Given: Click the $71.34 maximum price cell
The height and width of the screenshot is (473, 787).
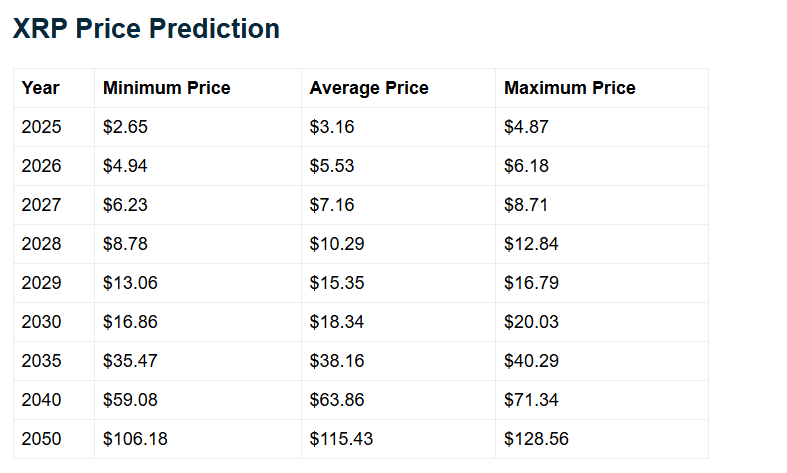Looking at the screenshot, I should pos(531,400).
